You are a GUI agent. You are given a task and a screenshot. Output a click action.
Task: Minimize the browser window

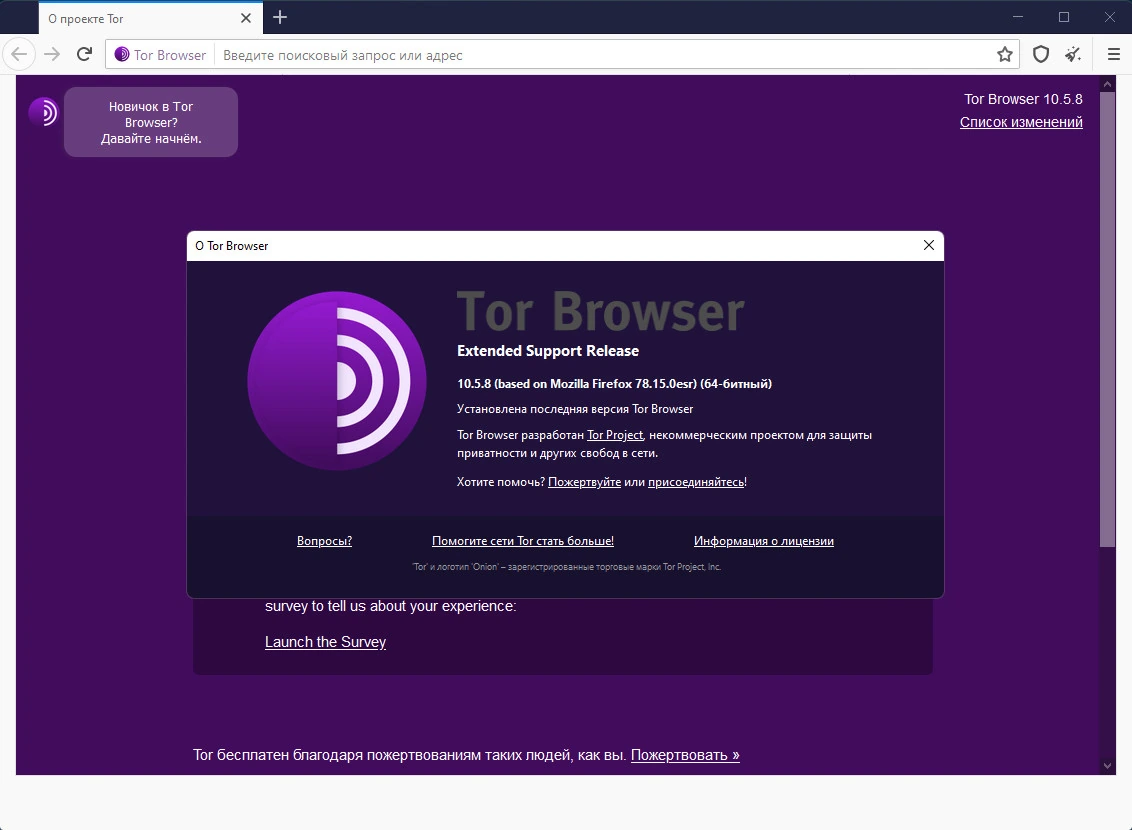tap(1018, 17)
